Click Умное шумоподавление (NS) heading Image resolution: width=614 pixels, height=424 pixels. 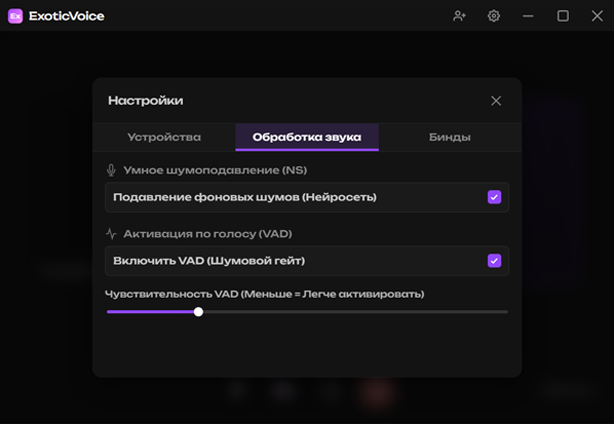[x=215, y=170]
